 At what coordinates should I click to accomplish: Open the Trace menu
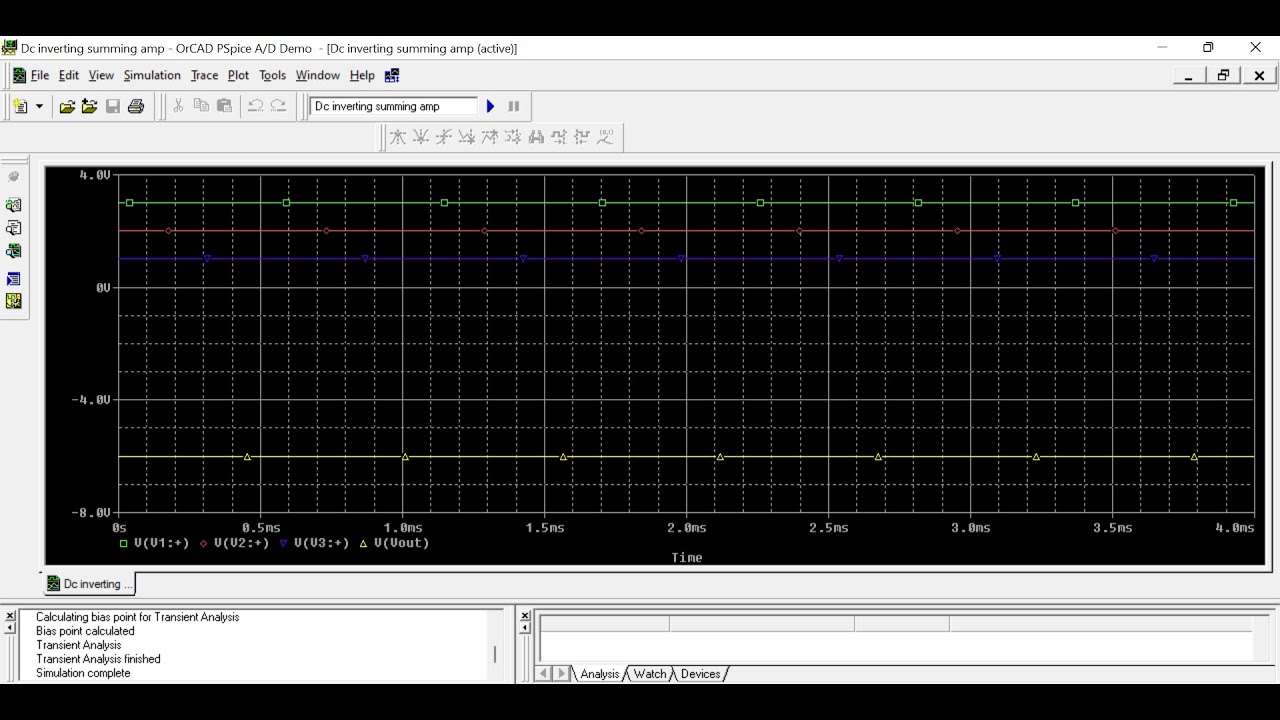[204, 75]
